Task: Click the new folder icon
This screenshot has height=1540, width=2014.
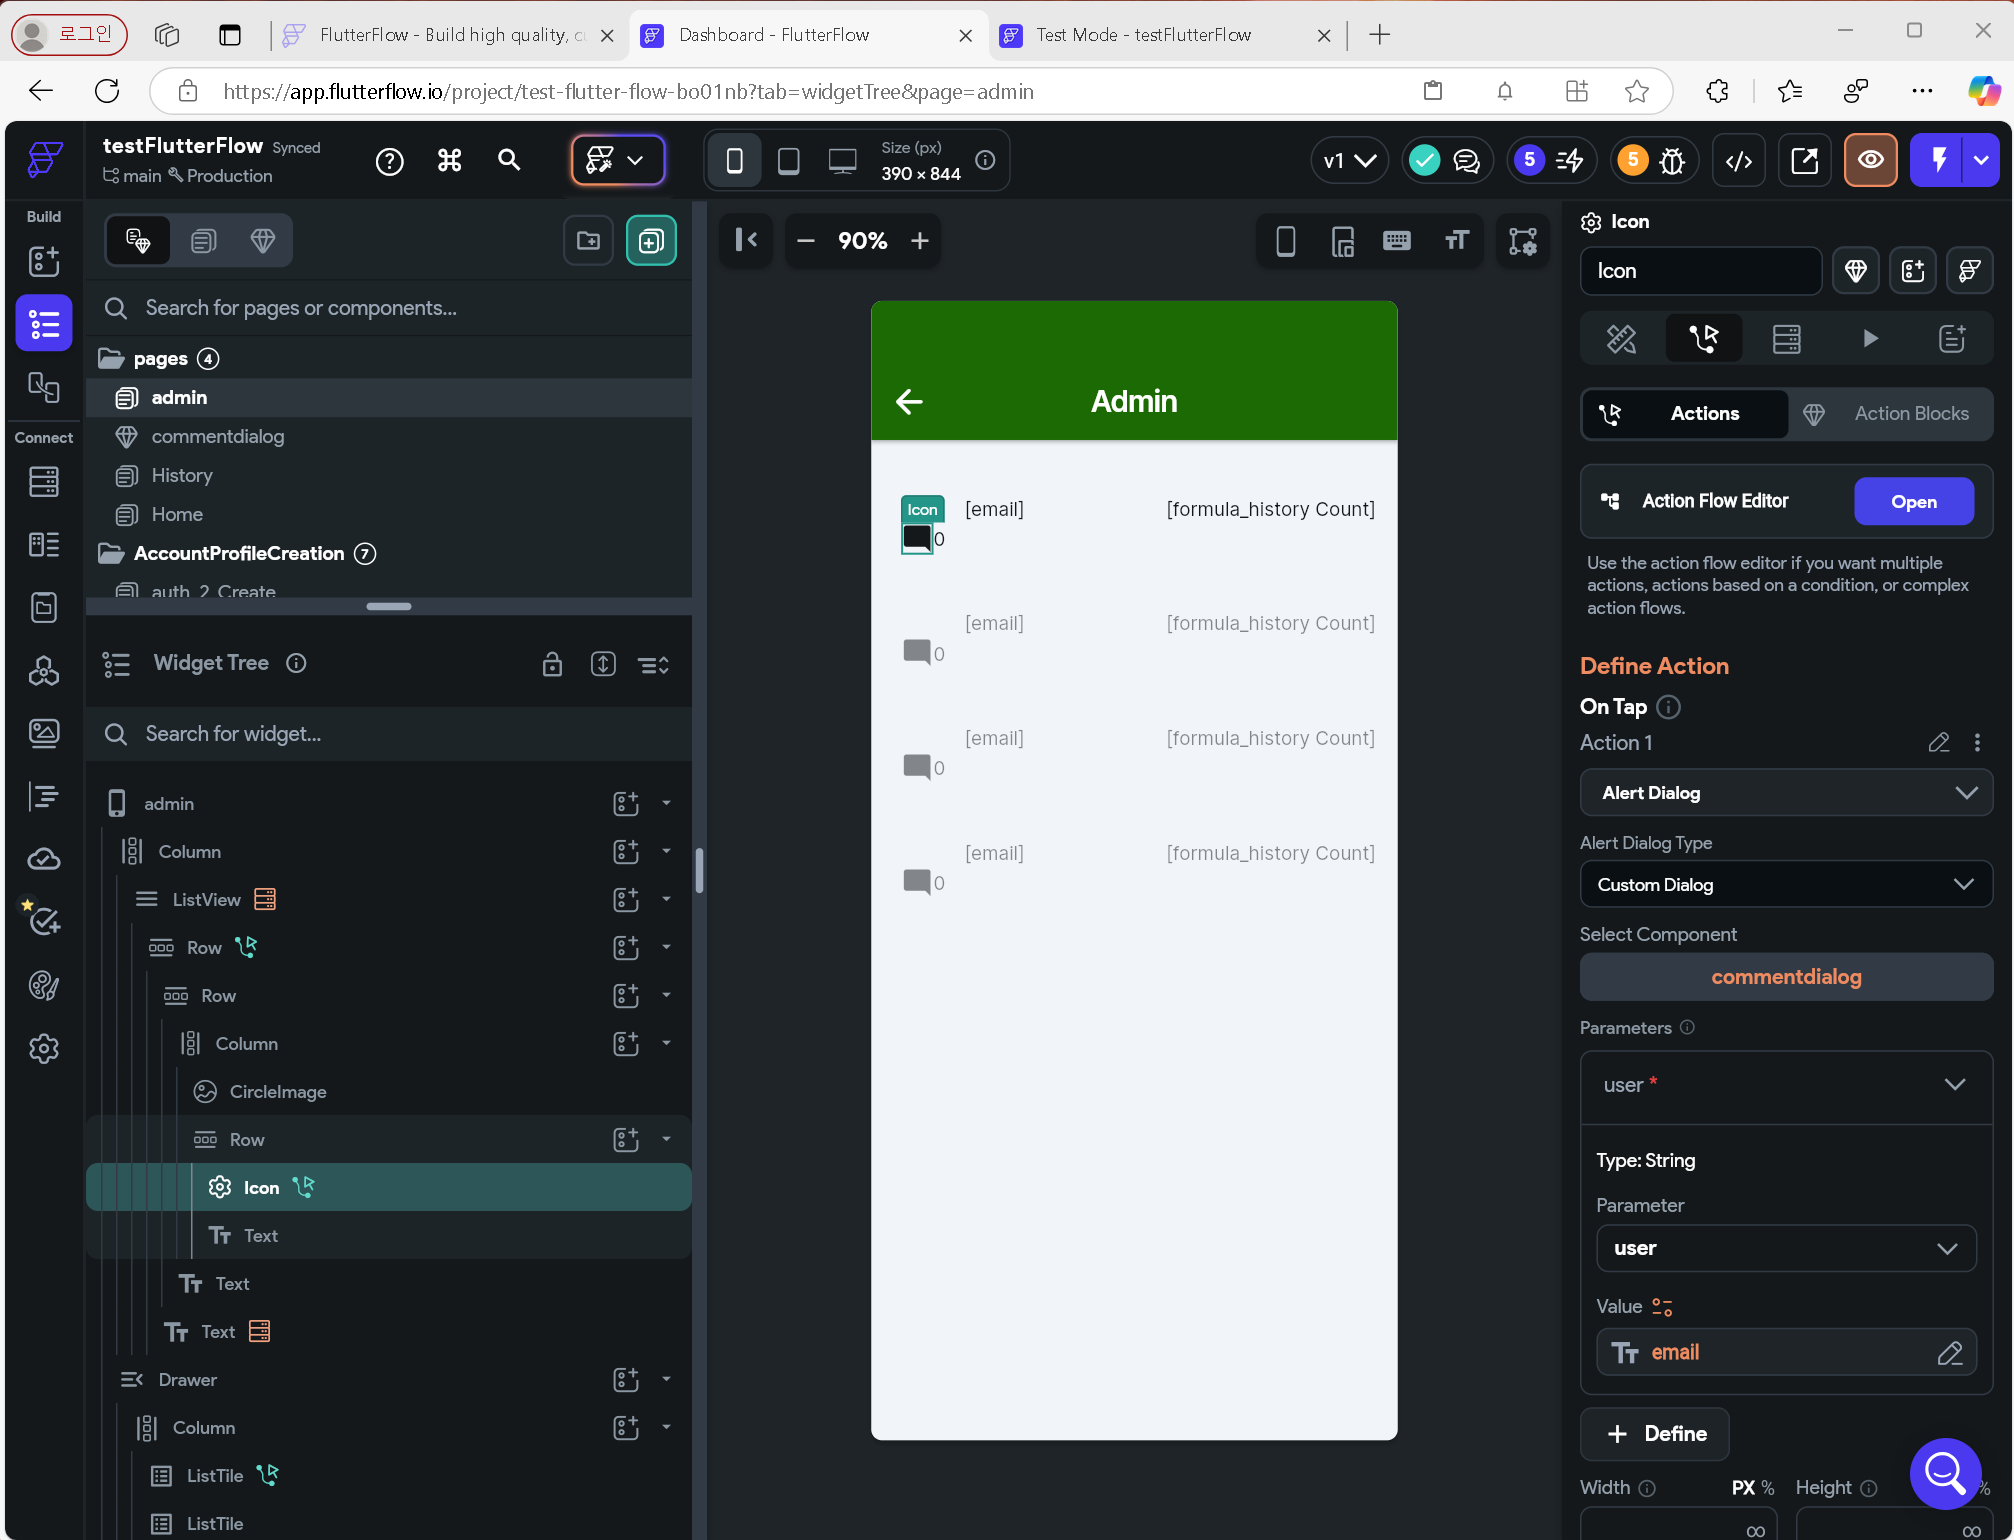Action: 588,240
